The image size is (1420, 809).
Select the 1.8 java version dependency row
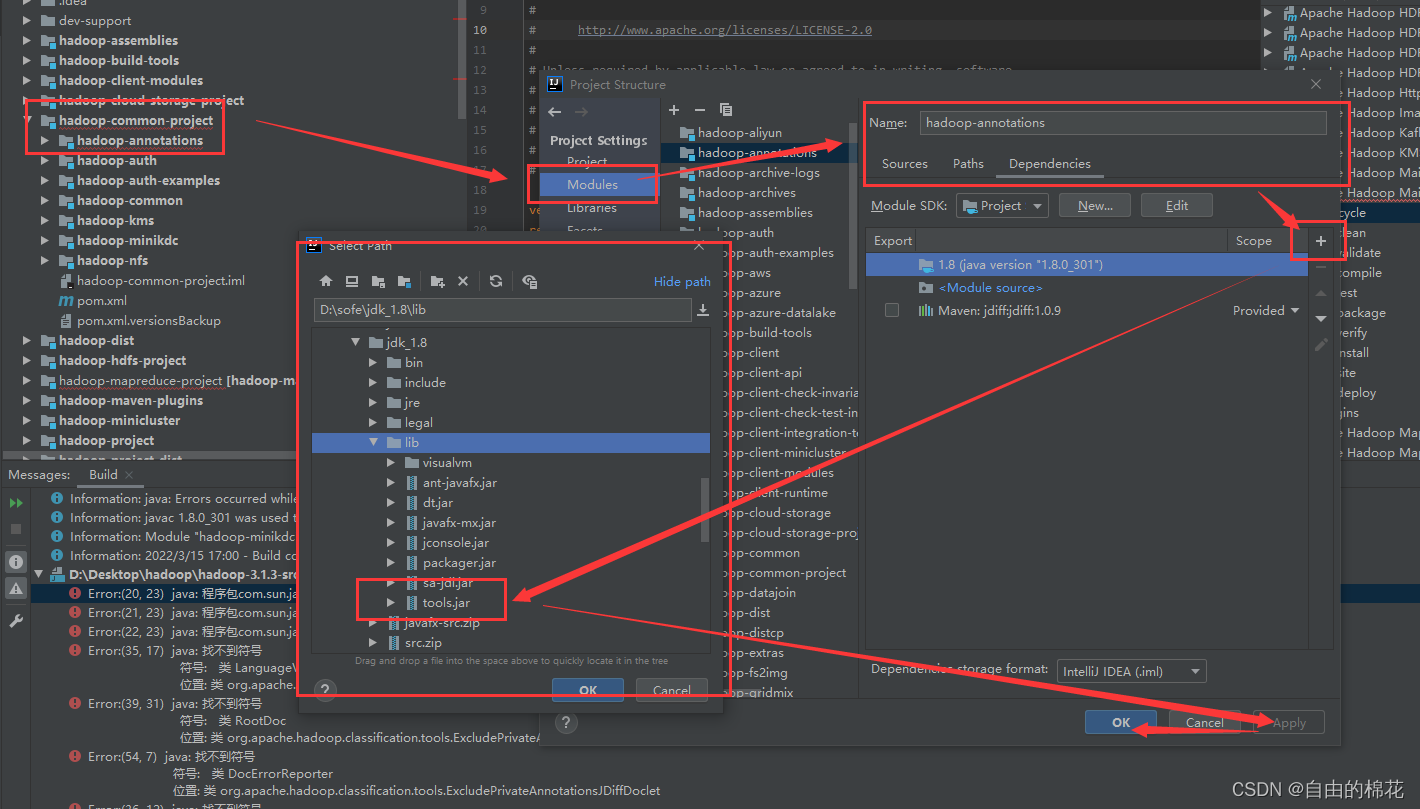(x=1085, y=265)
